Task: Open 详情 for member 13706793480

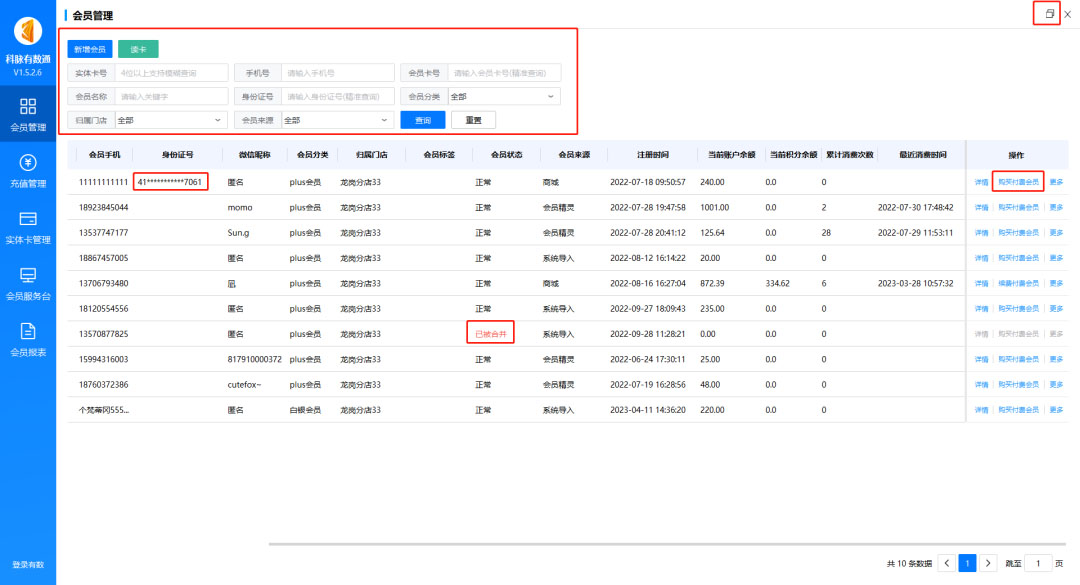Action: point(982,283)
